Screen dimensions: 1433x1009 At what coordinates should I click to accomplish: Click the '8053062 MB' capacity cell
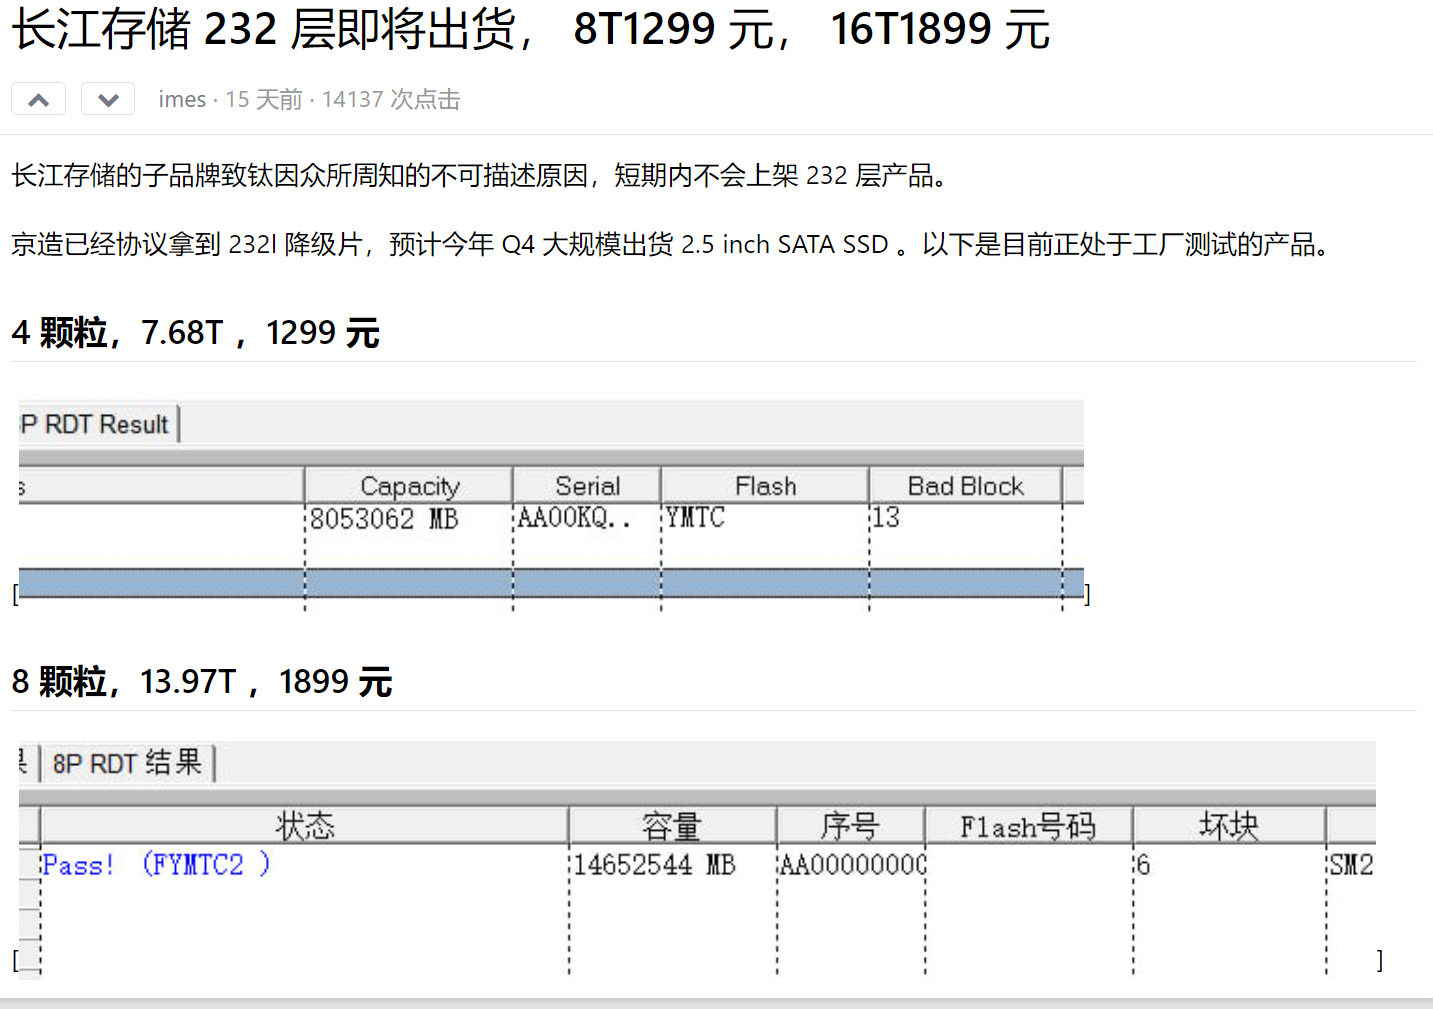pos(384,519)
